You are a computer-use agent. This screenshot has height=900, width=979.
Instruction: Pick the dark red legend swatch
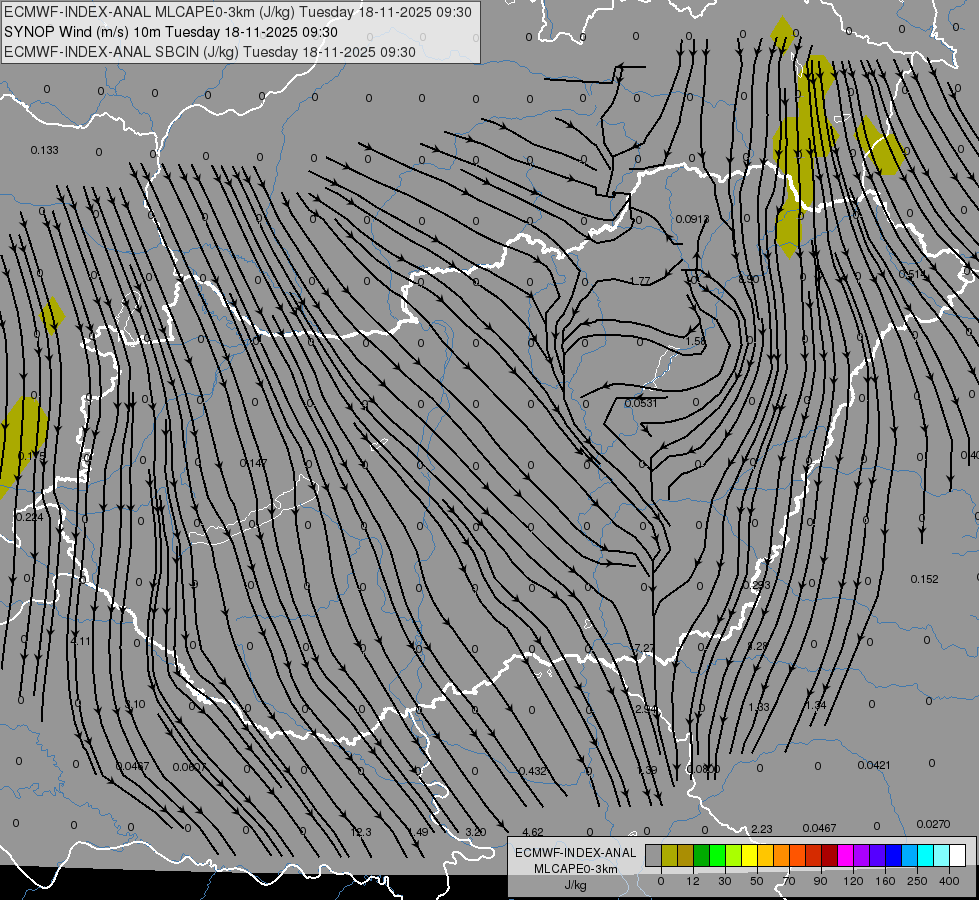click(829, 855)
